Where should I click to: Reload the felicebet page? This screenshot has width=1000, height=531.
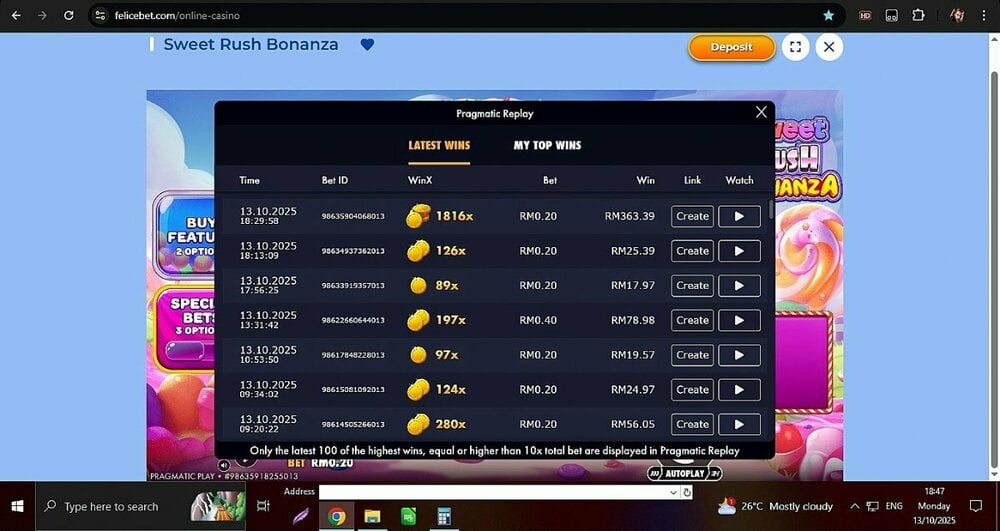[x=68, y=15]
